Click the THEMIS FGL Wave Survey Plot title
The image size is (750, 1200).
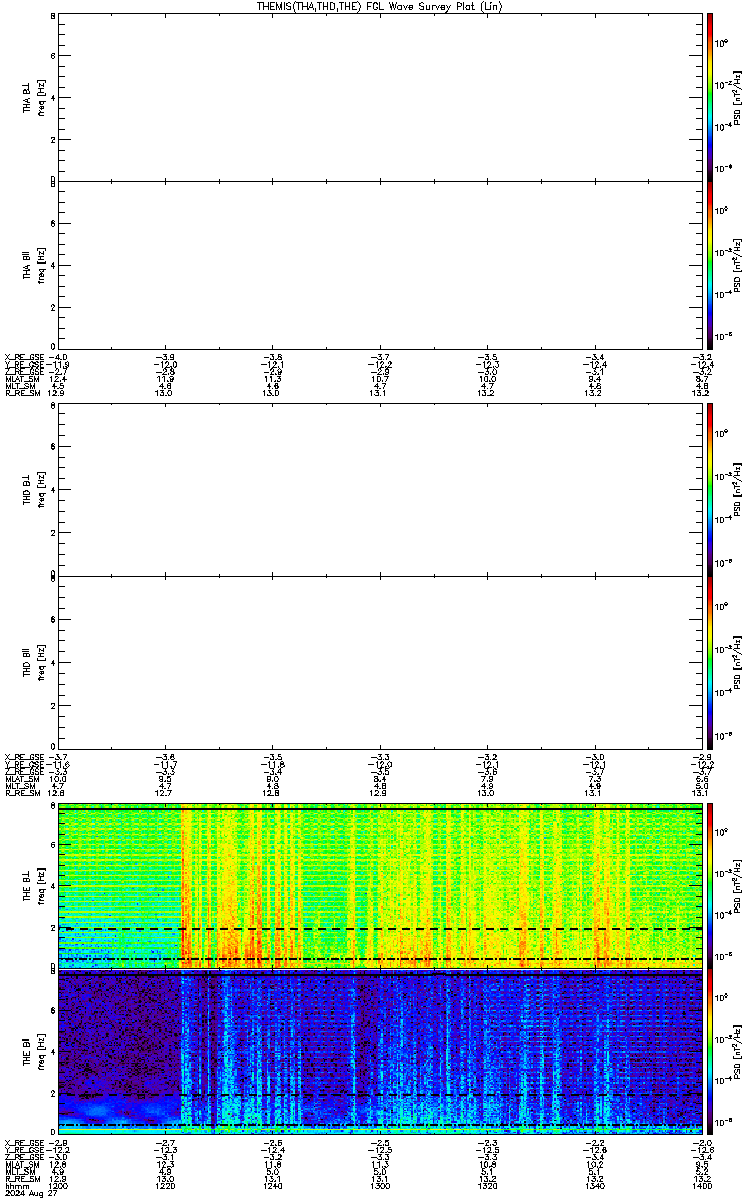379,6
